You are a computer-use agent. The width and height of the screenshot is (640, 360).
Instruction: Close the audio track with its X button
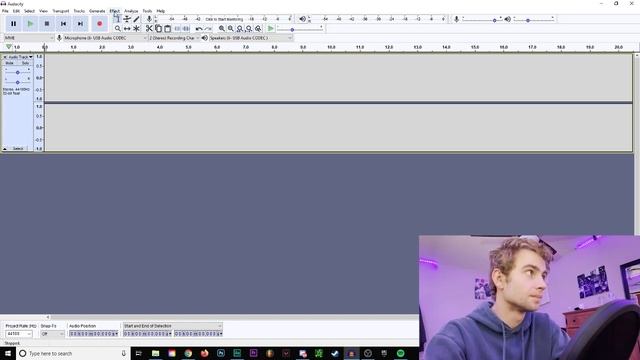(x=5, y=57)
